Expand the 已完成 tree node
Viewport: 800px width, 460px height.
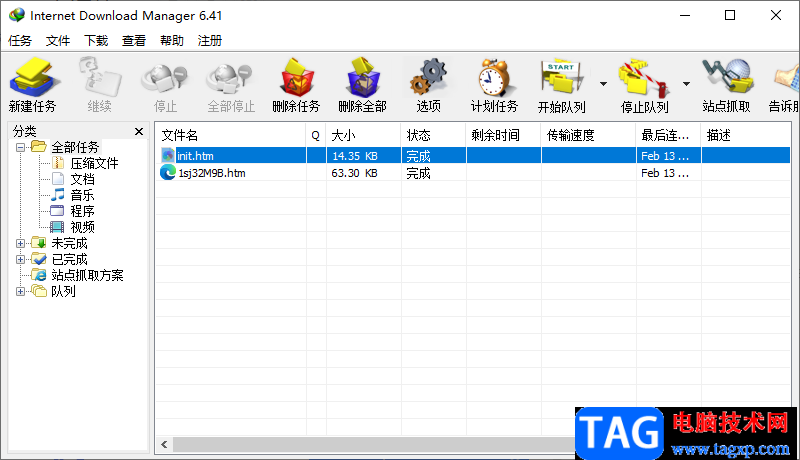pos(20,259)
